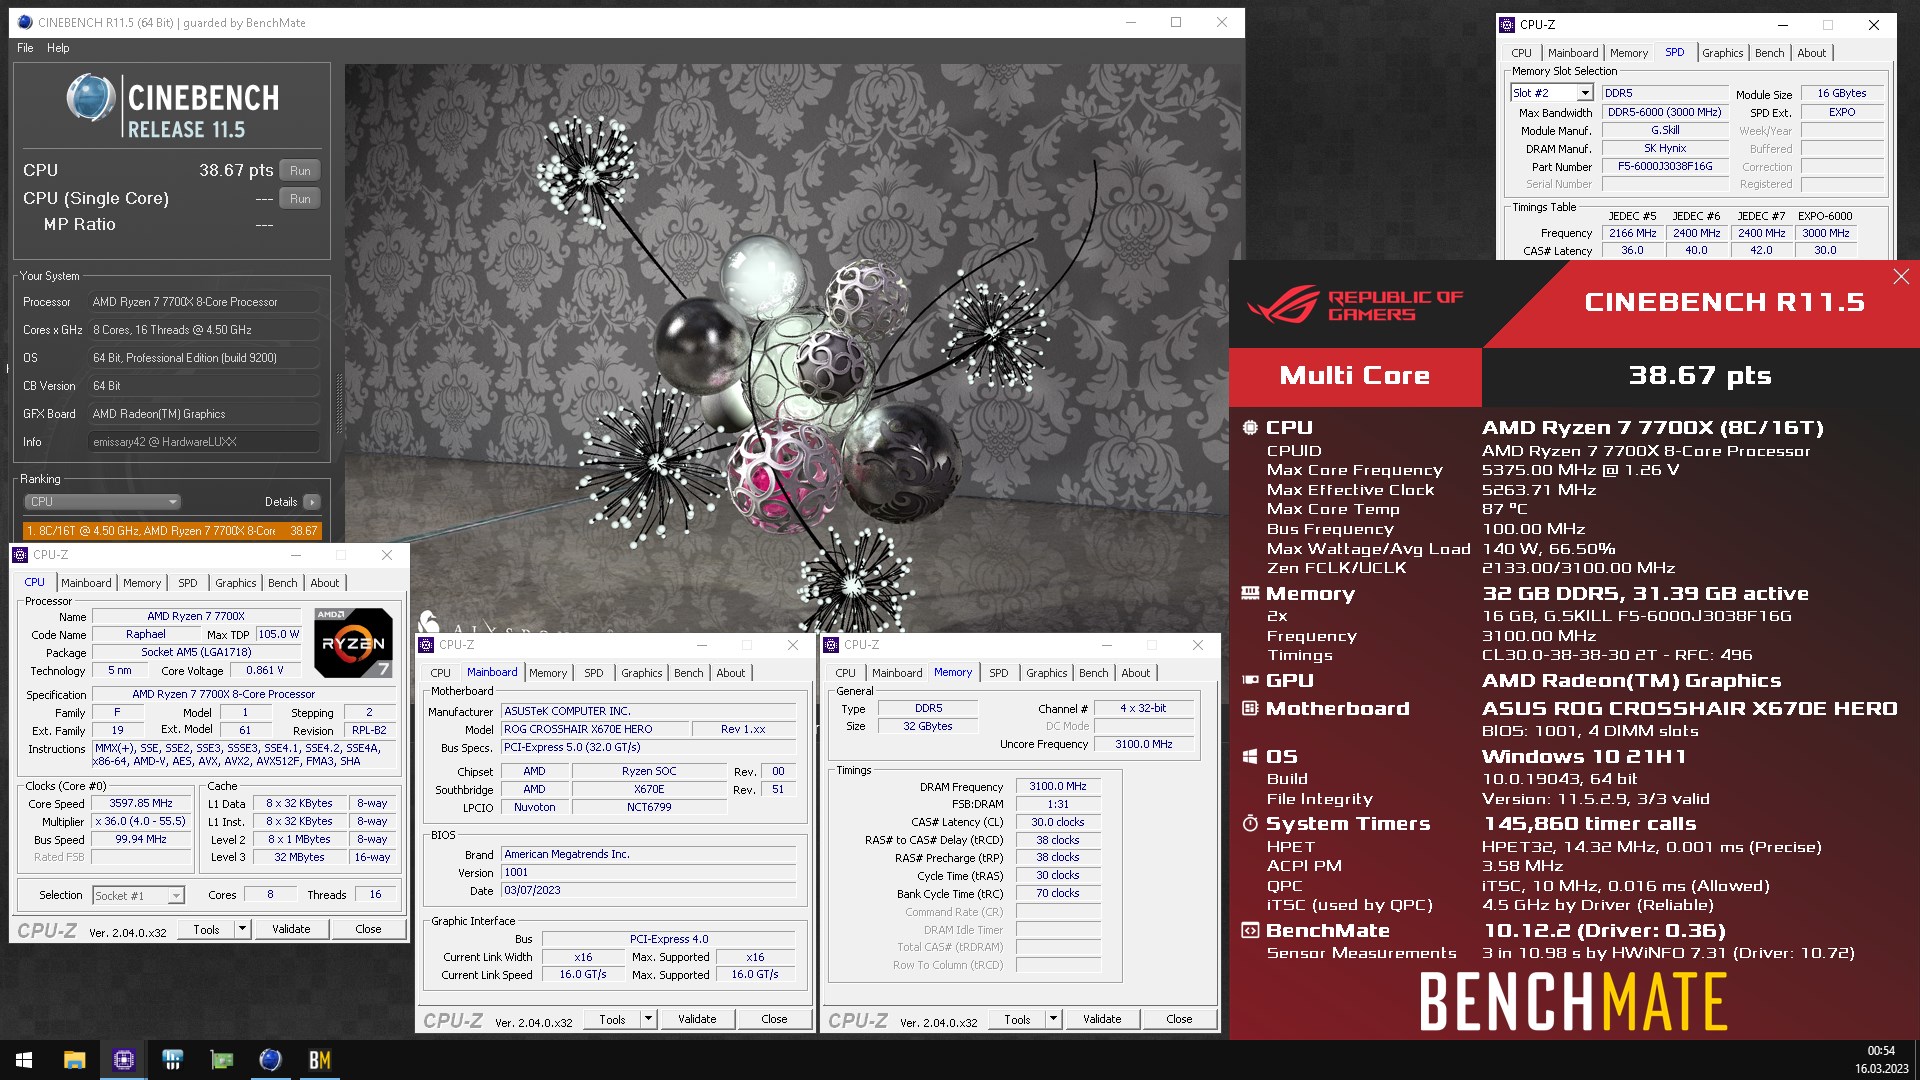Click the CPU-Z SPD window title icon

[x=1507, y=24]
